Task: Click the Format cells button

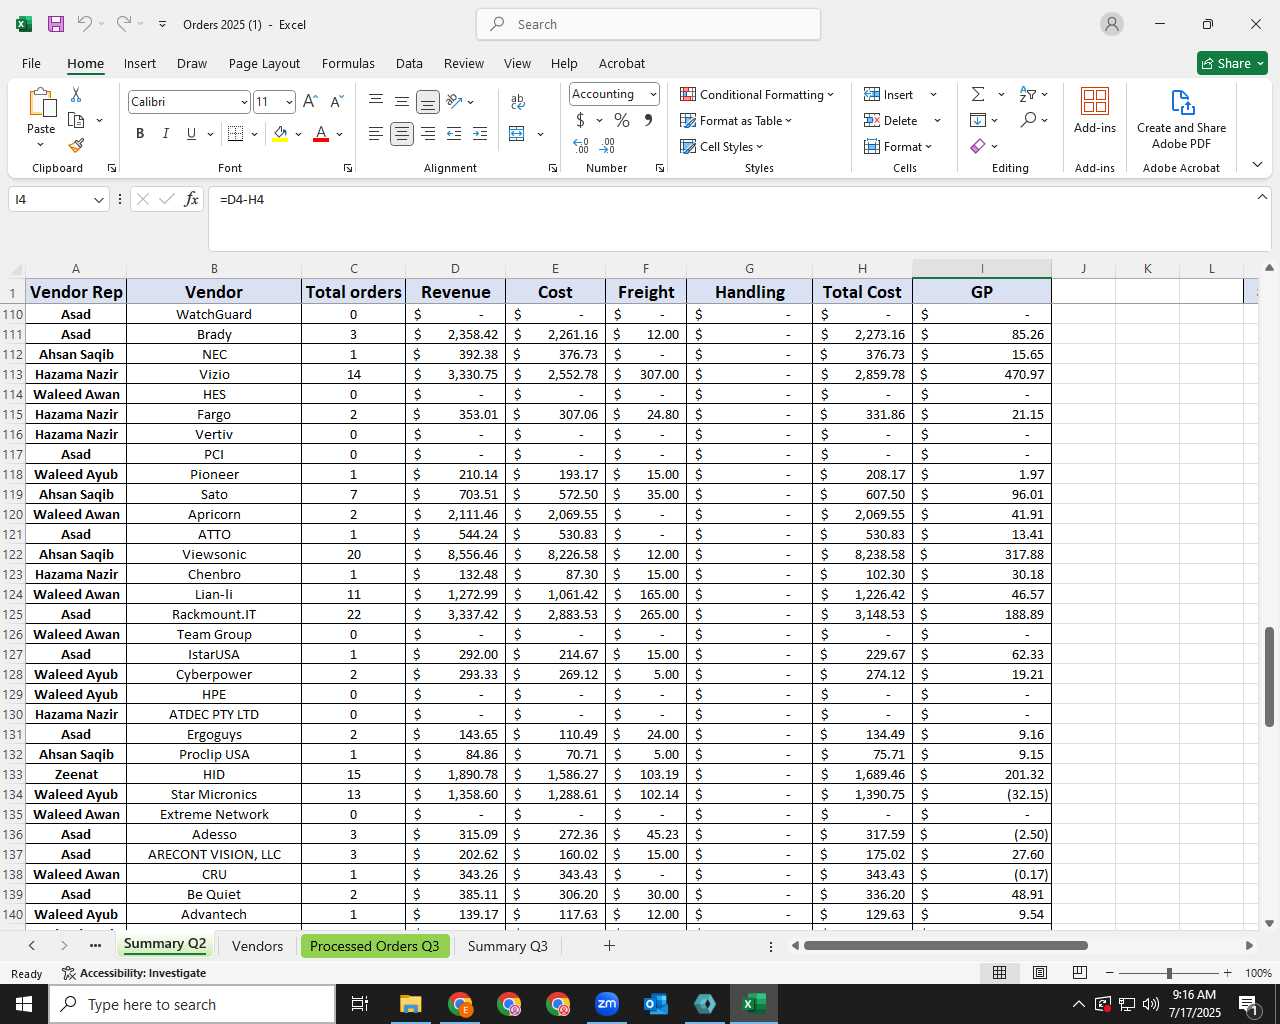Action: point(898,146)
